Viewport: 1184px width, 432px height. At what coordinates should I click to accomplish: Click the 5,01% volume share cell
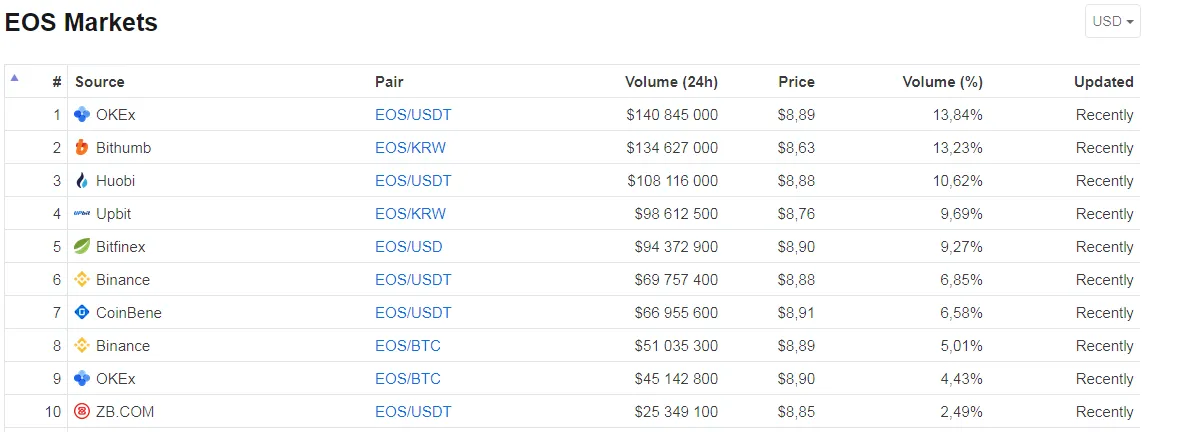[962, 345]
